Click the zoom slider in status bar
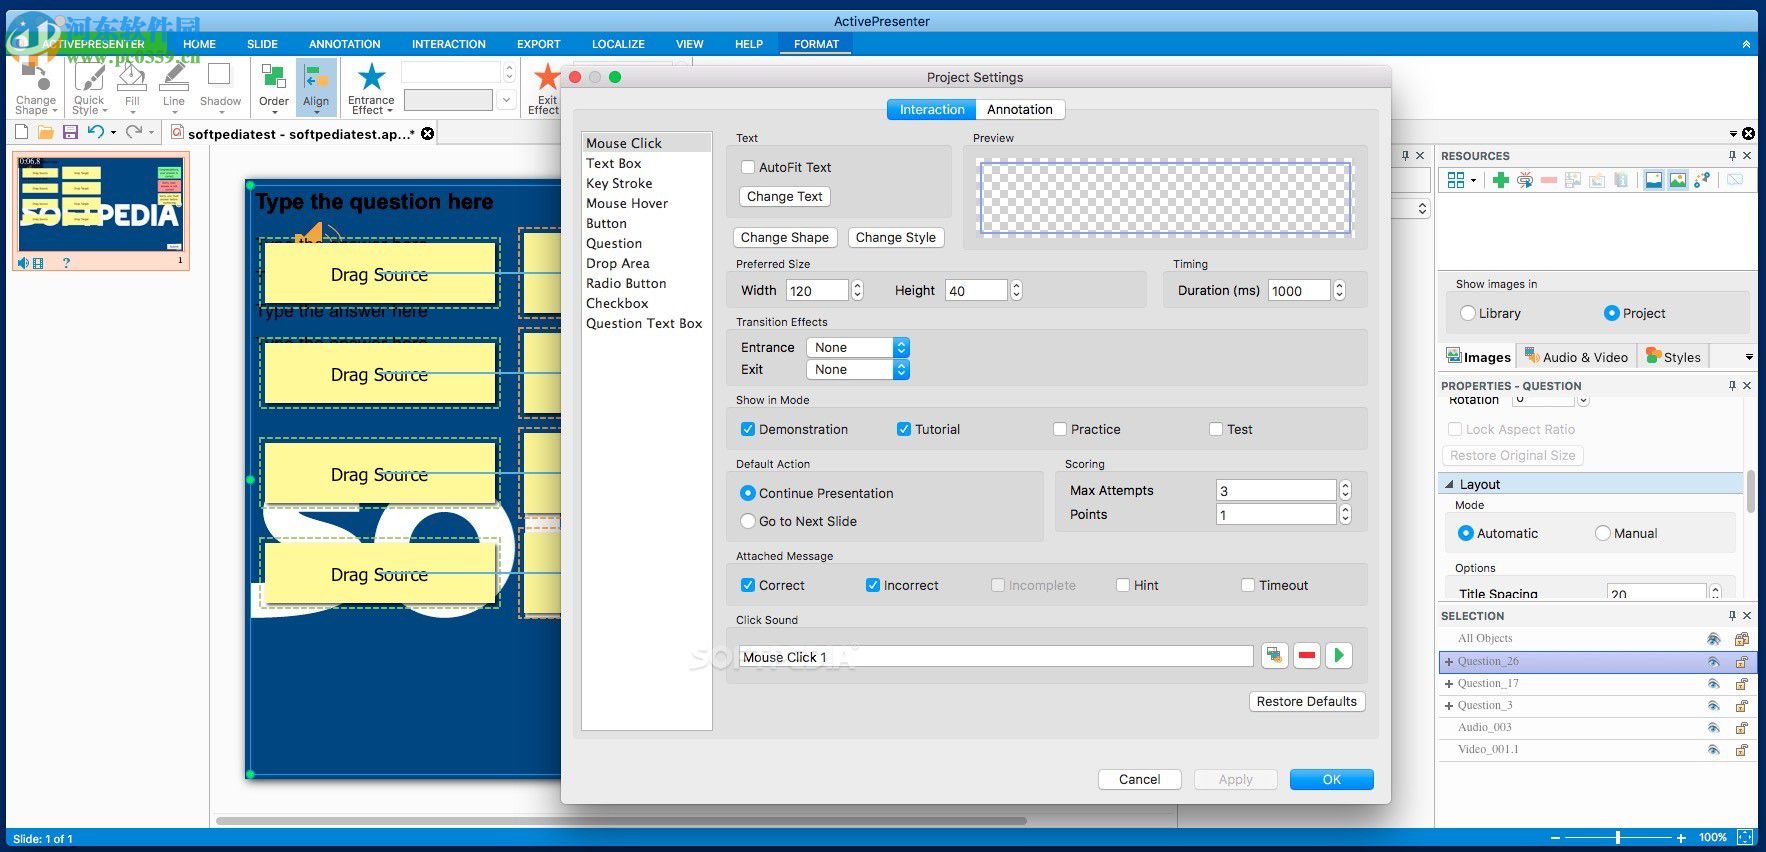The image size is (1766, 852). 1618,838
